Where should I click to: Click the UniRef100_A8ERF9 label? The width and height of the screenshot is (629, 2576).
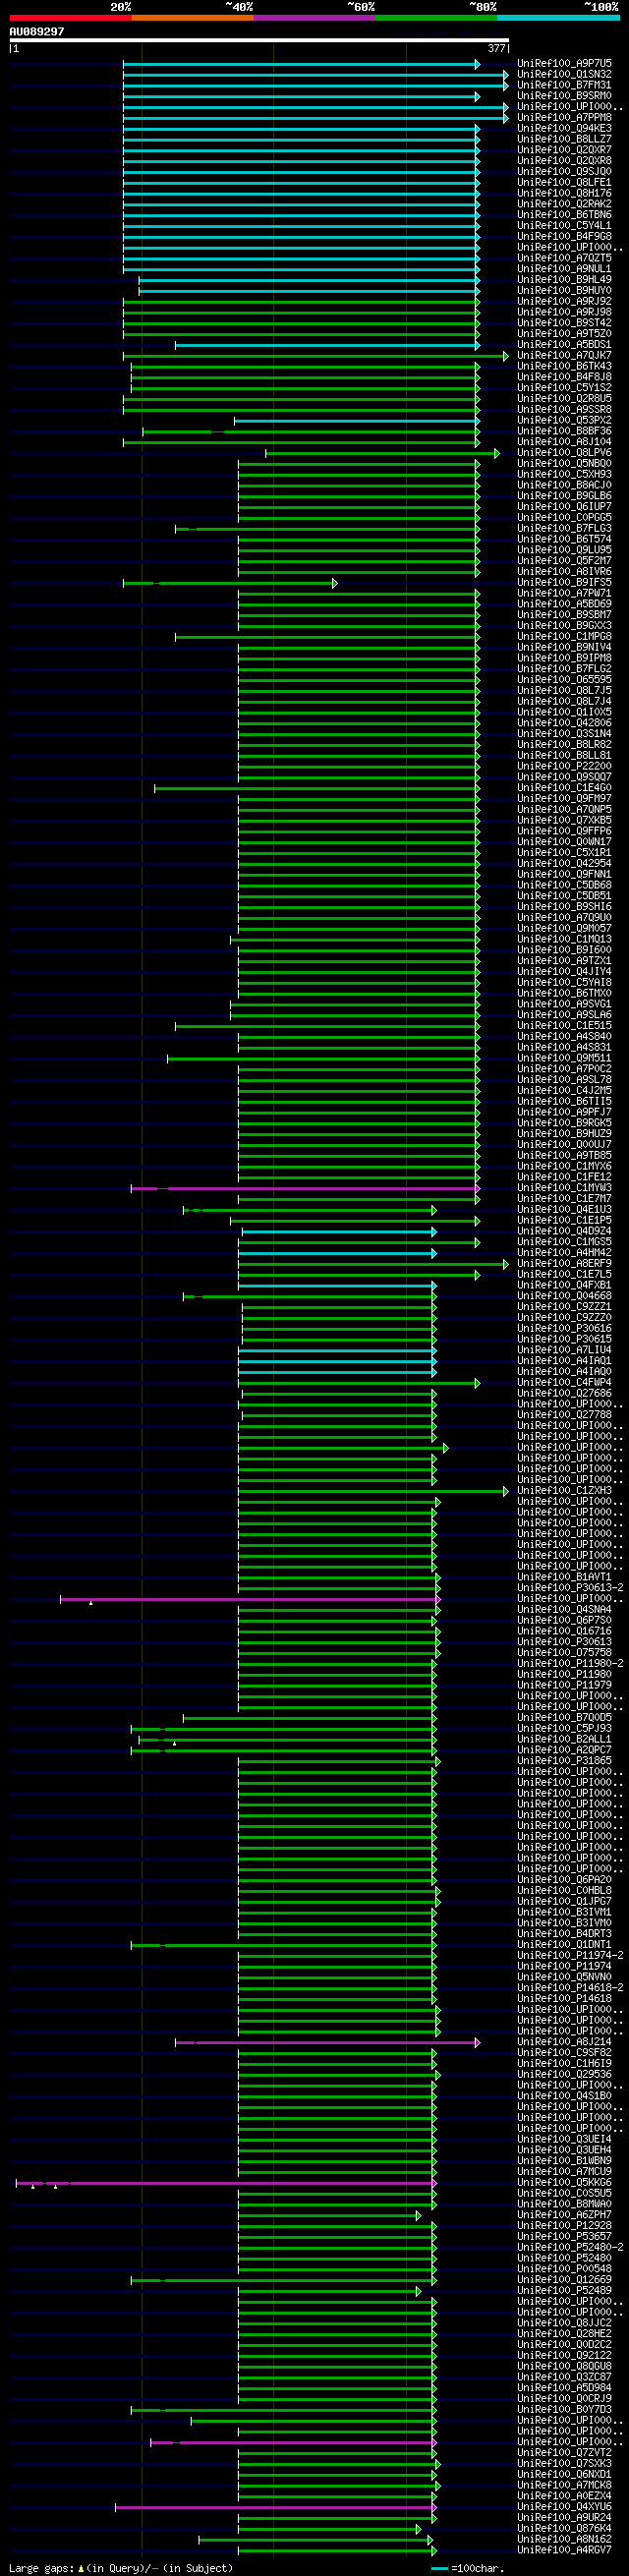(564, 1264)
